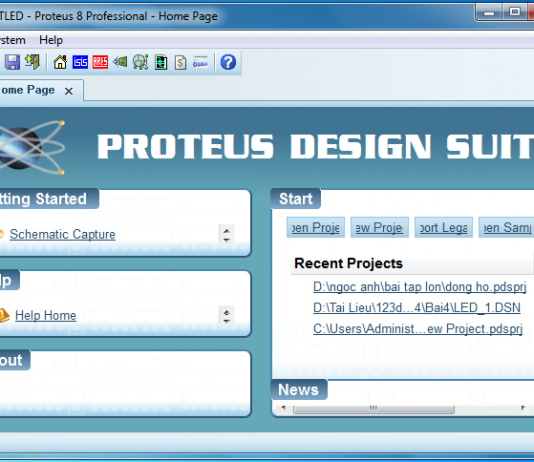This screenshot has height=462, width=534.
Task: Click News scrollbar right arrow
Action: click(x=523, y=408)
